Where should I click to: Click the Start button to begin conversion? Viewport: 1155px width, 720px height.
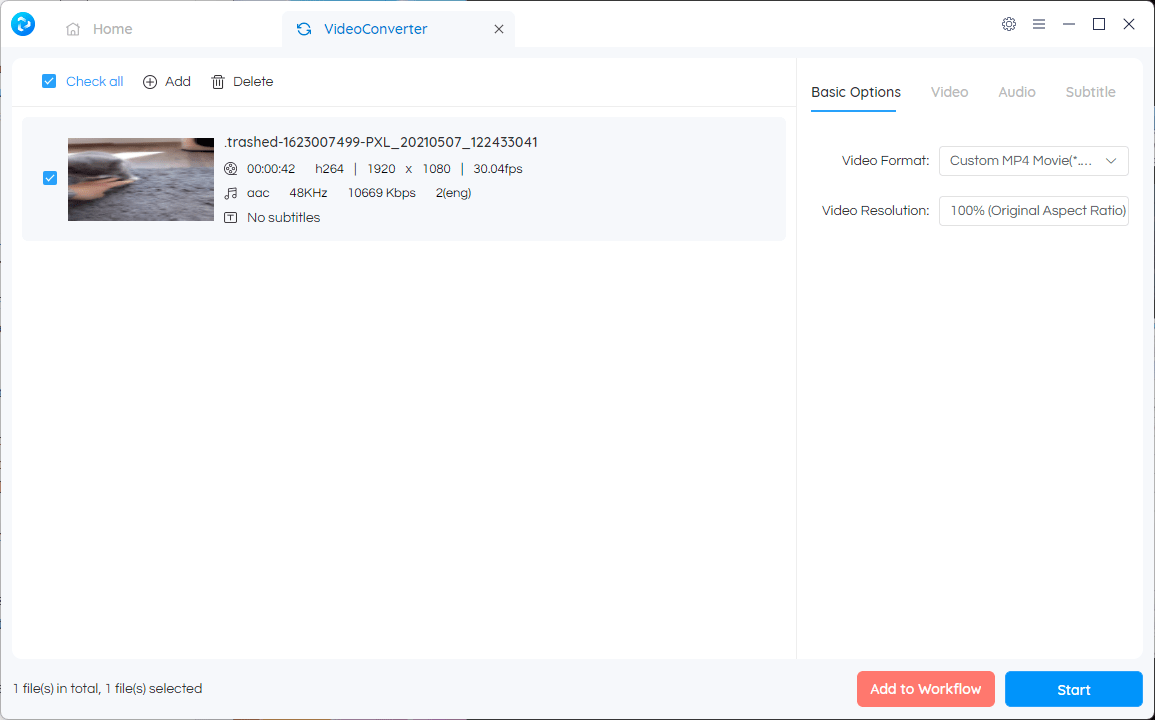(x=1073, y=689)
